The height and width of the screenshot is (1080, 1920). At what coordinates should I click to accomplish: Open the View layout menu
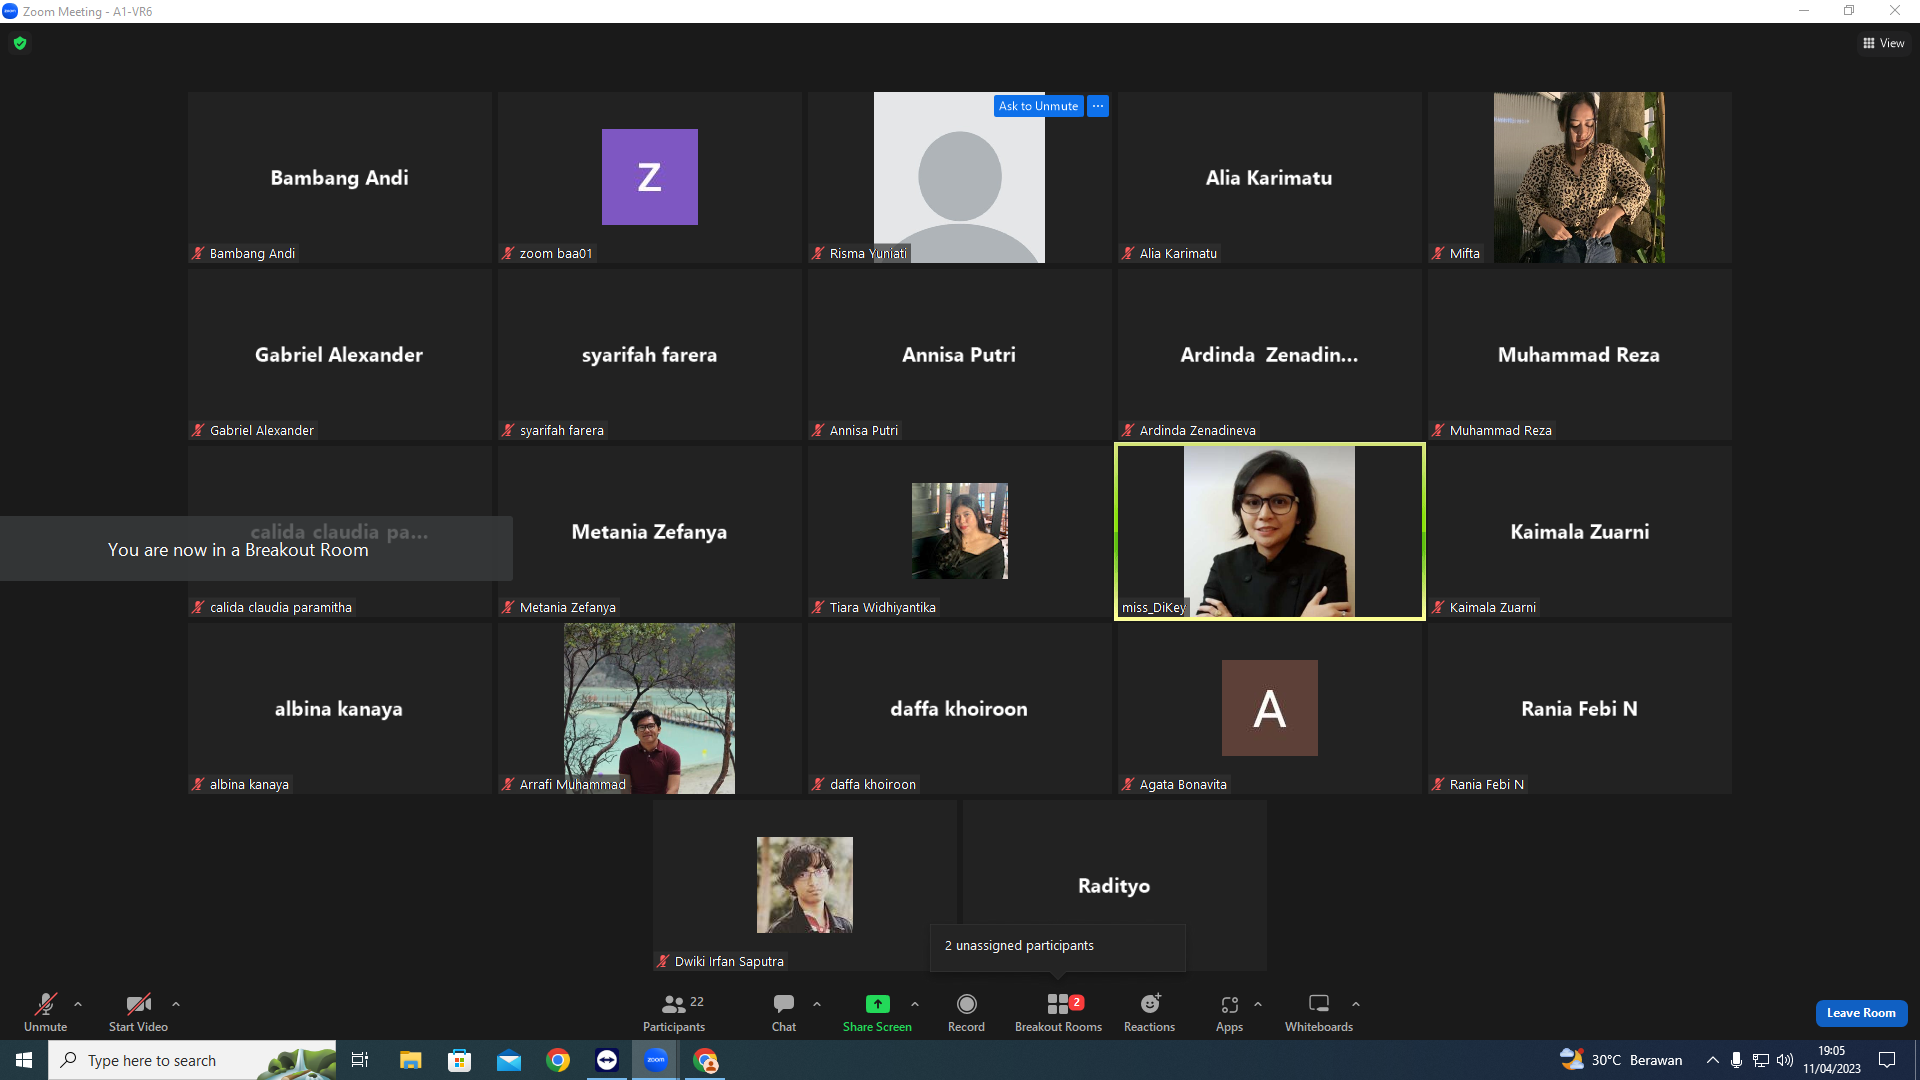1884,43
